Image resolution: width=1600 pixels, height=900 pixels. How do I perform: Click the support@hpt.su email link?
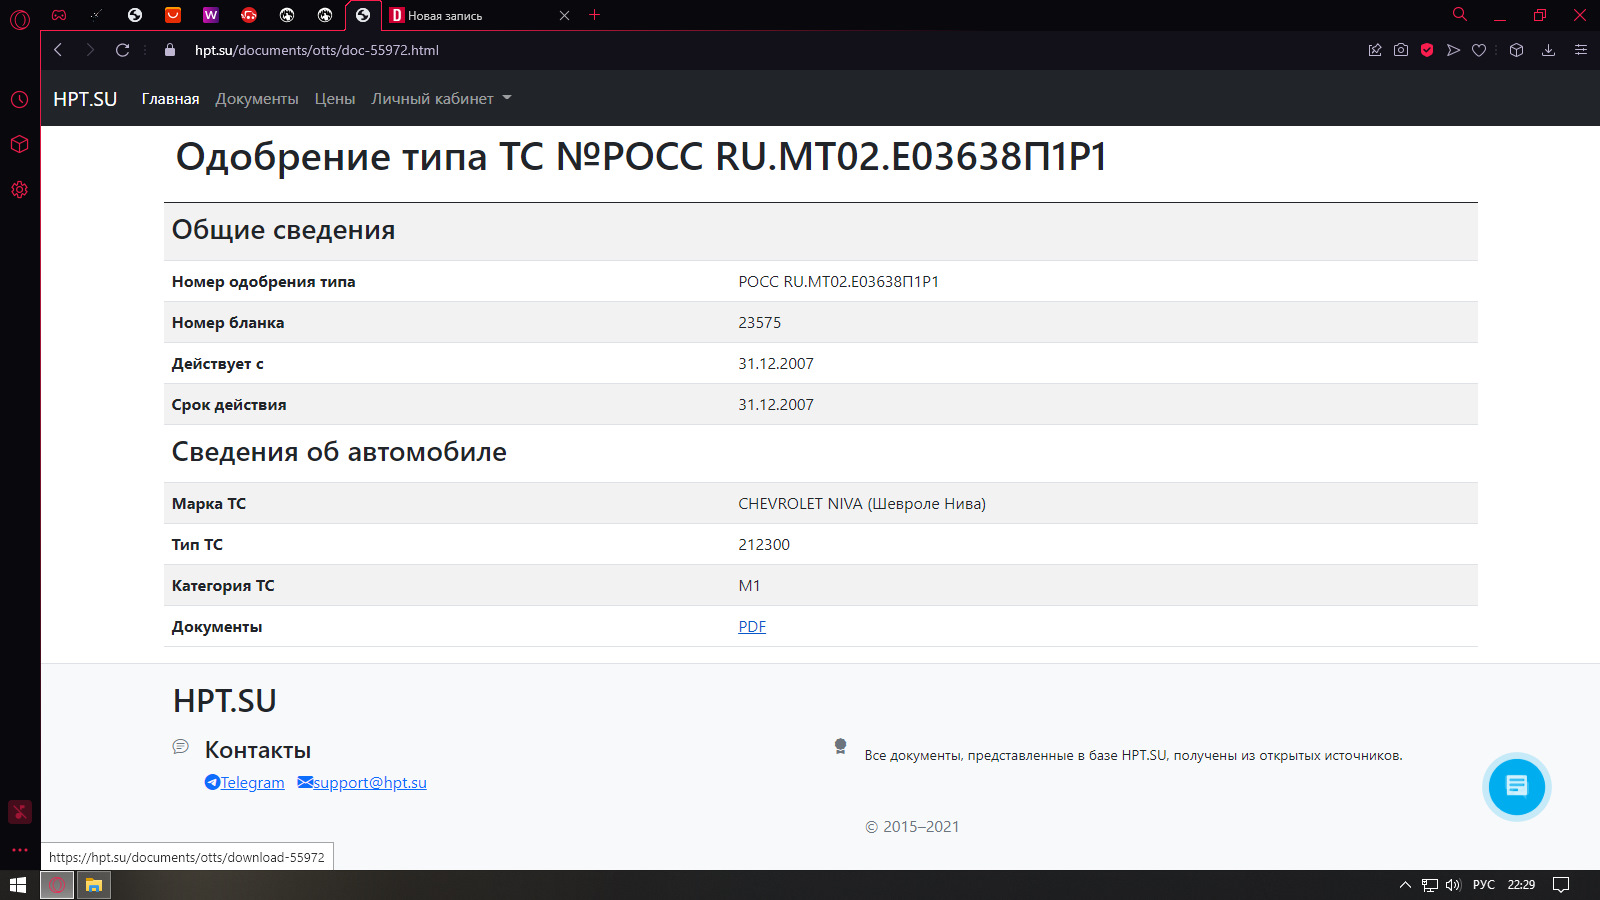pyautogui.click(x=362, y=783)
